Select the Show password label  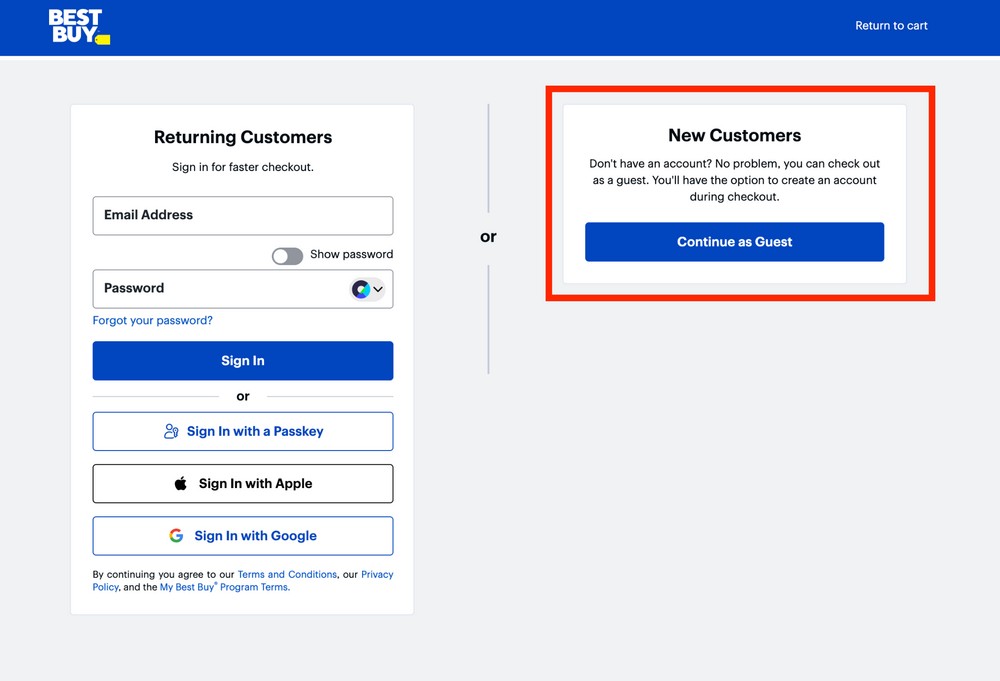pyautogui.click(x=351, y=254)
